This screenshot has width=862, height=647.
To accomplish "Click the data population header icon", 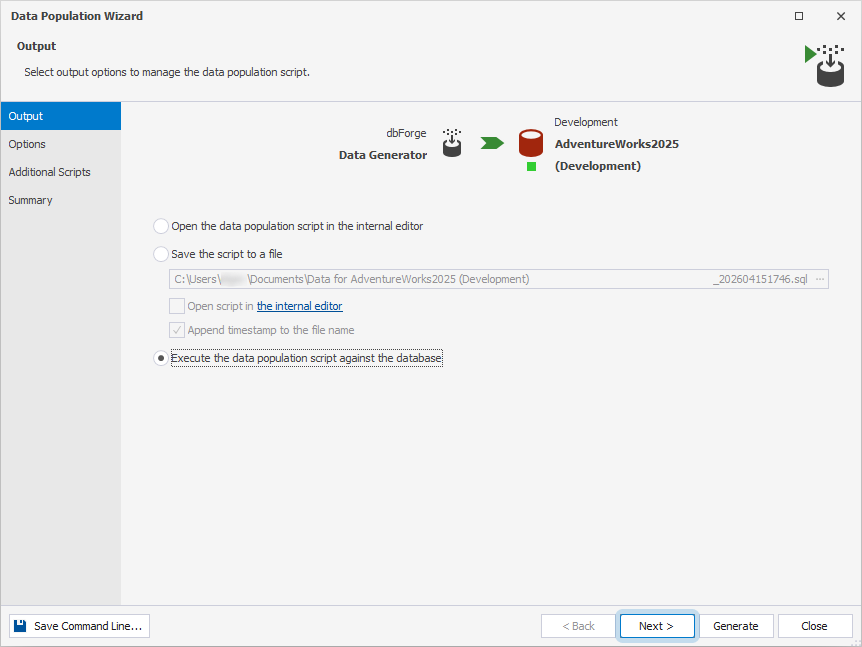I will [825, 66].
